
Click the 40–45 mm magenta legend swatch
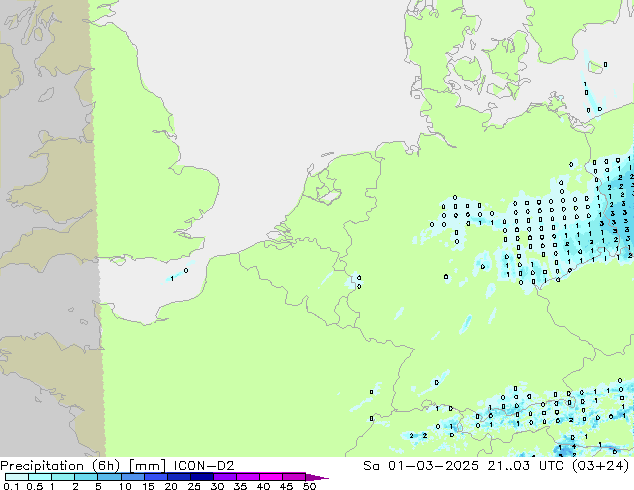(x=271, y=477)
